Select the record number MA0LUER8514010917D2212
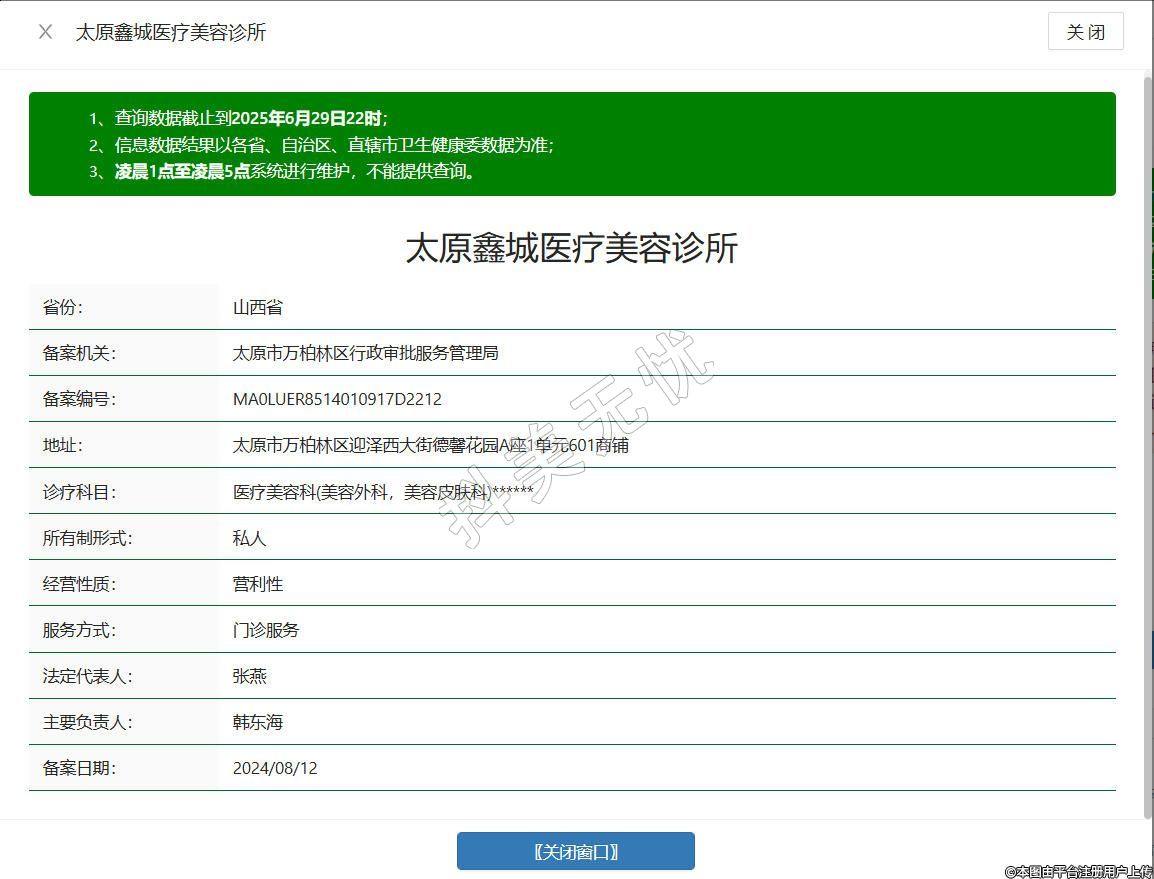The width and height of the screenshot is (1154, 879). pos(337,399)
